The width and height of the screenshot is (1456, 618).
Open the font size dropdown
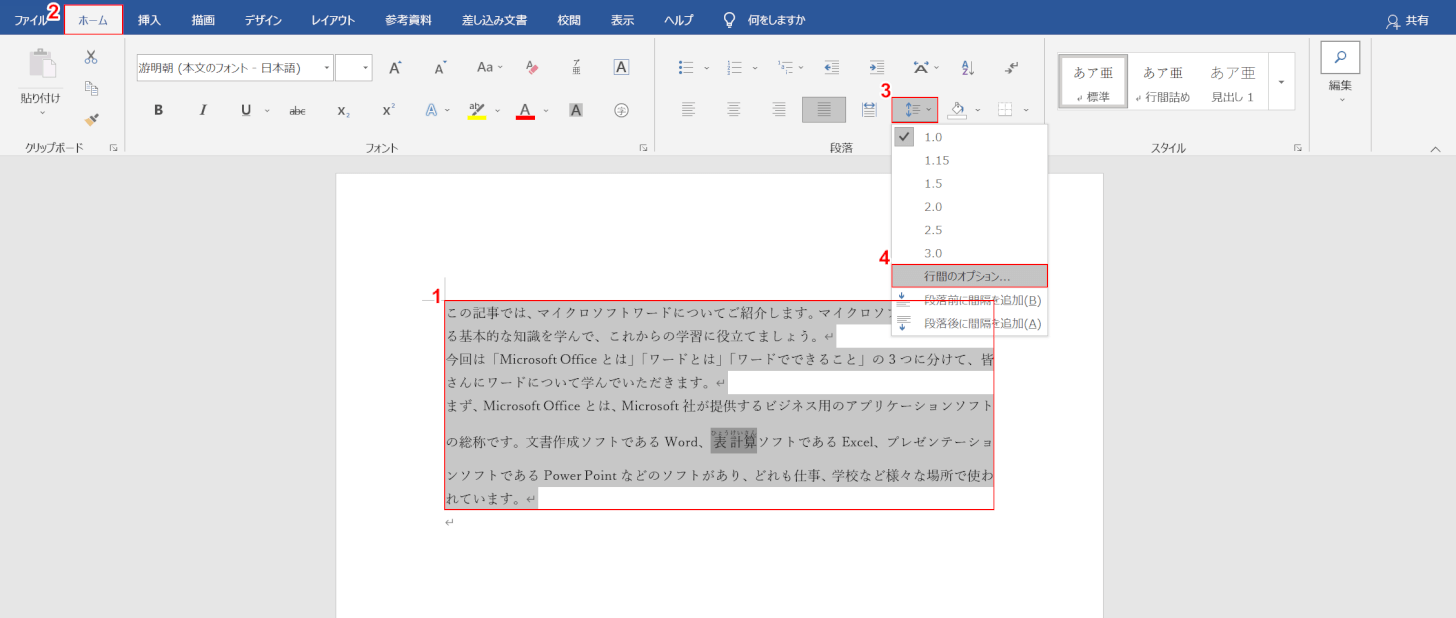(x=365, y=67)
